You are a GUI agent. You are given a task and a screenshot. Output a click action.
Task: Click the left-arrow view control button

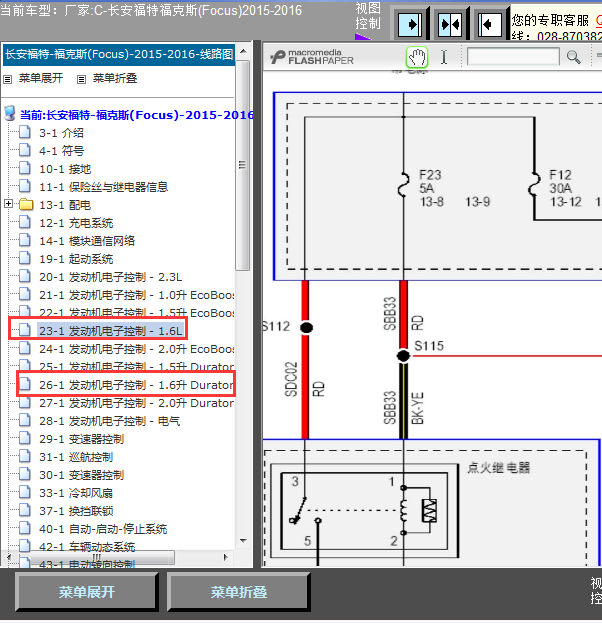(x=490, y=24)
